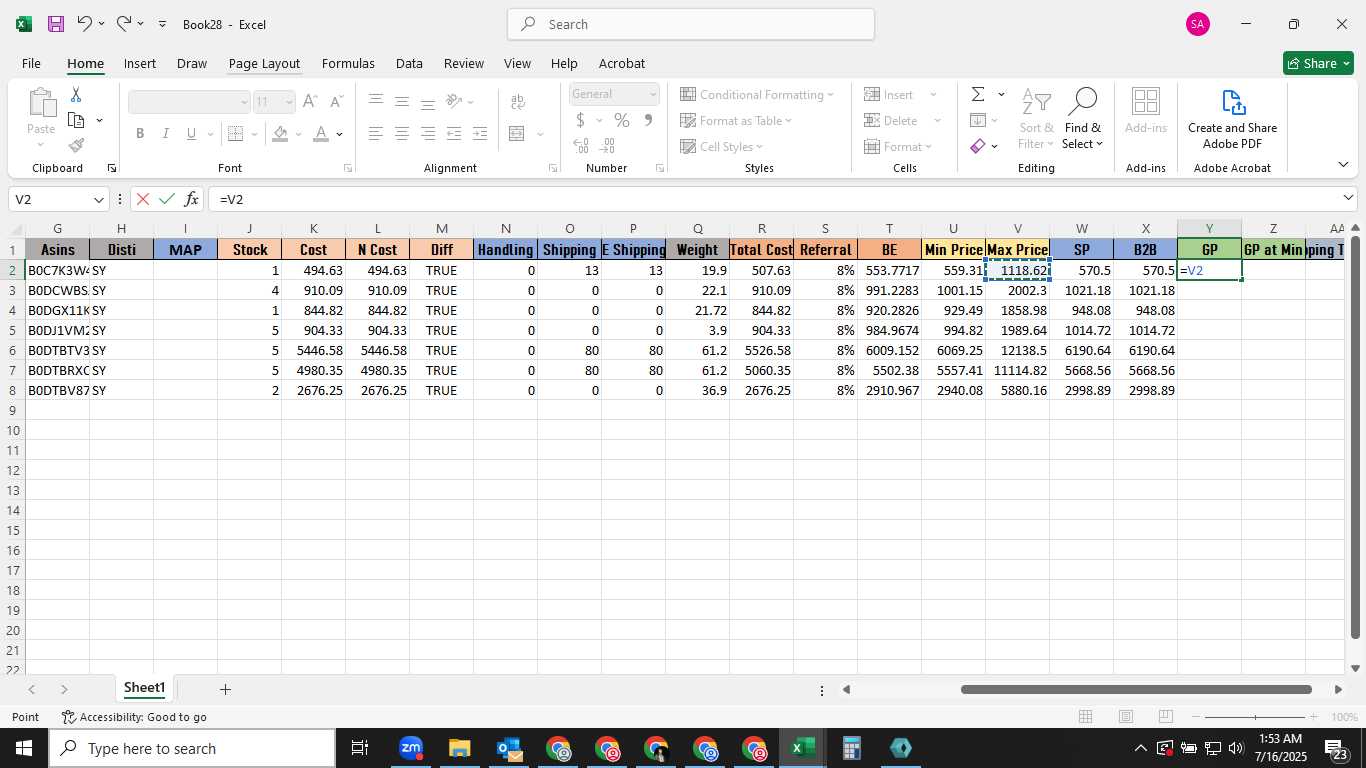Image resolution: width=1366 pixels, height=768 pixels.
Task: Click the Increase Font Size icon
Action: [310, 101]
